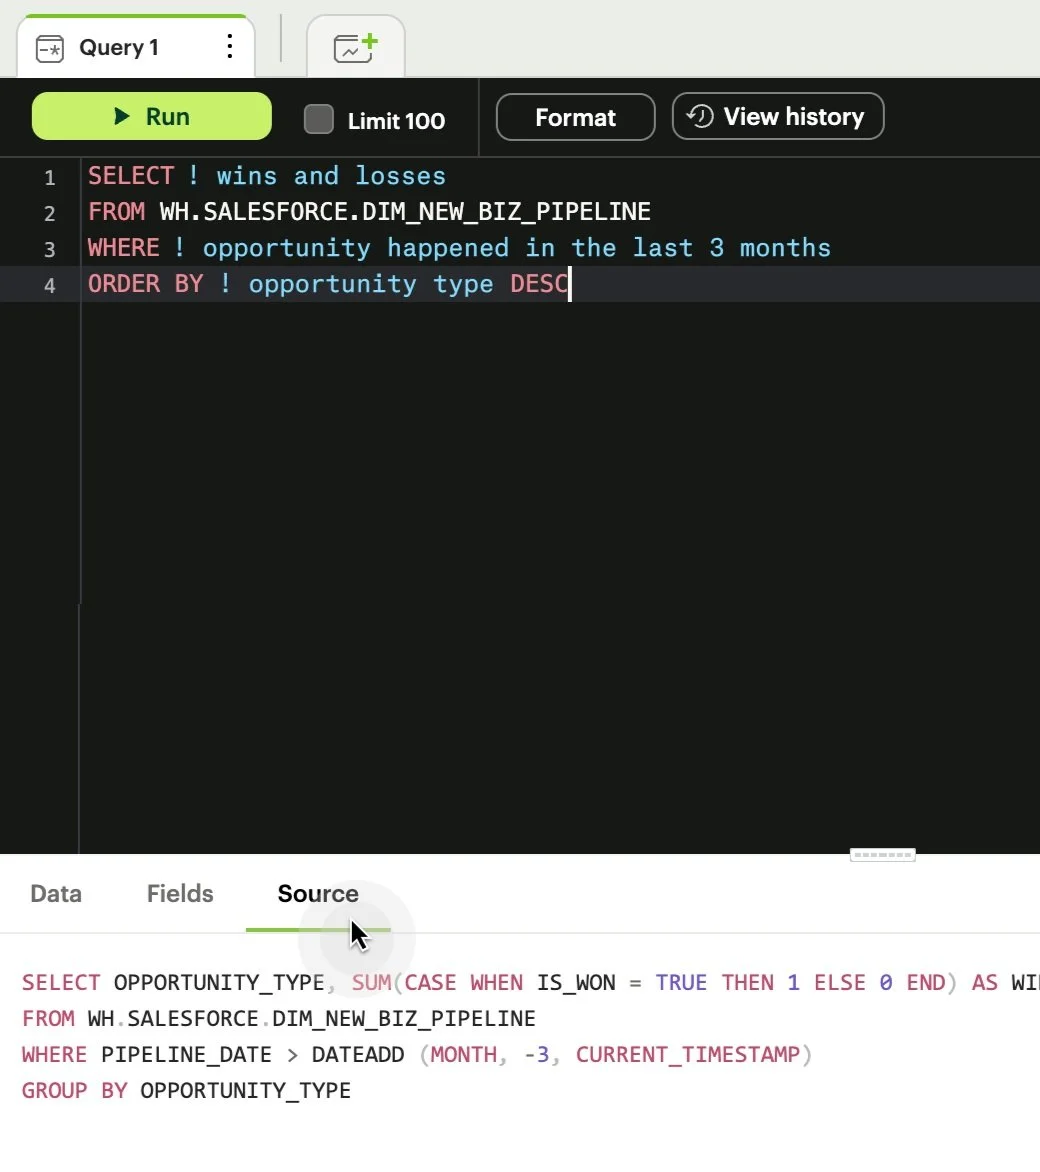
Task: Click the empty editor area below line 4
Action: [559, 576]
